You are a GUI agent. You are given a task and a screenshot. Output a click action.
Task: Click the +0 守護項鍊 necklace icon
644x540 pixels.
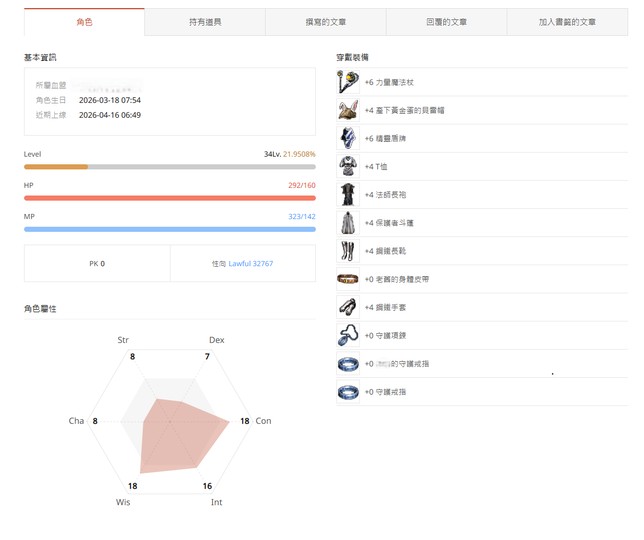coord(347,335)
